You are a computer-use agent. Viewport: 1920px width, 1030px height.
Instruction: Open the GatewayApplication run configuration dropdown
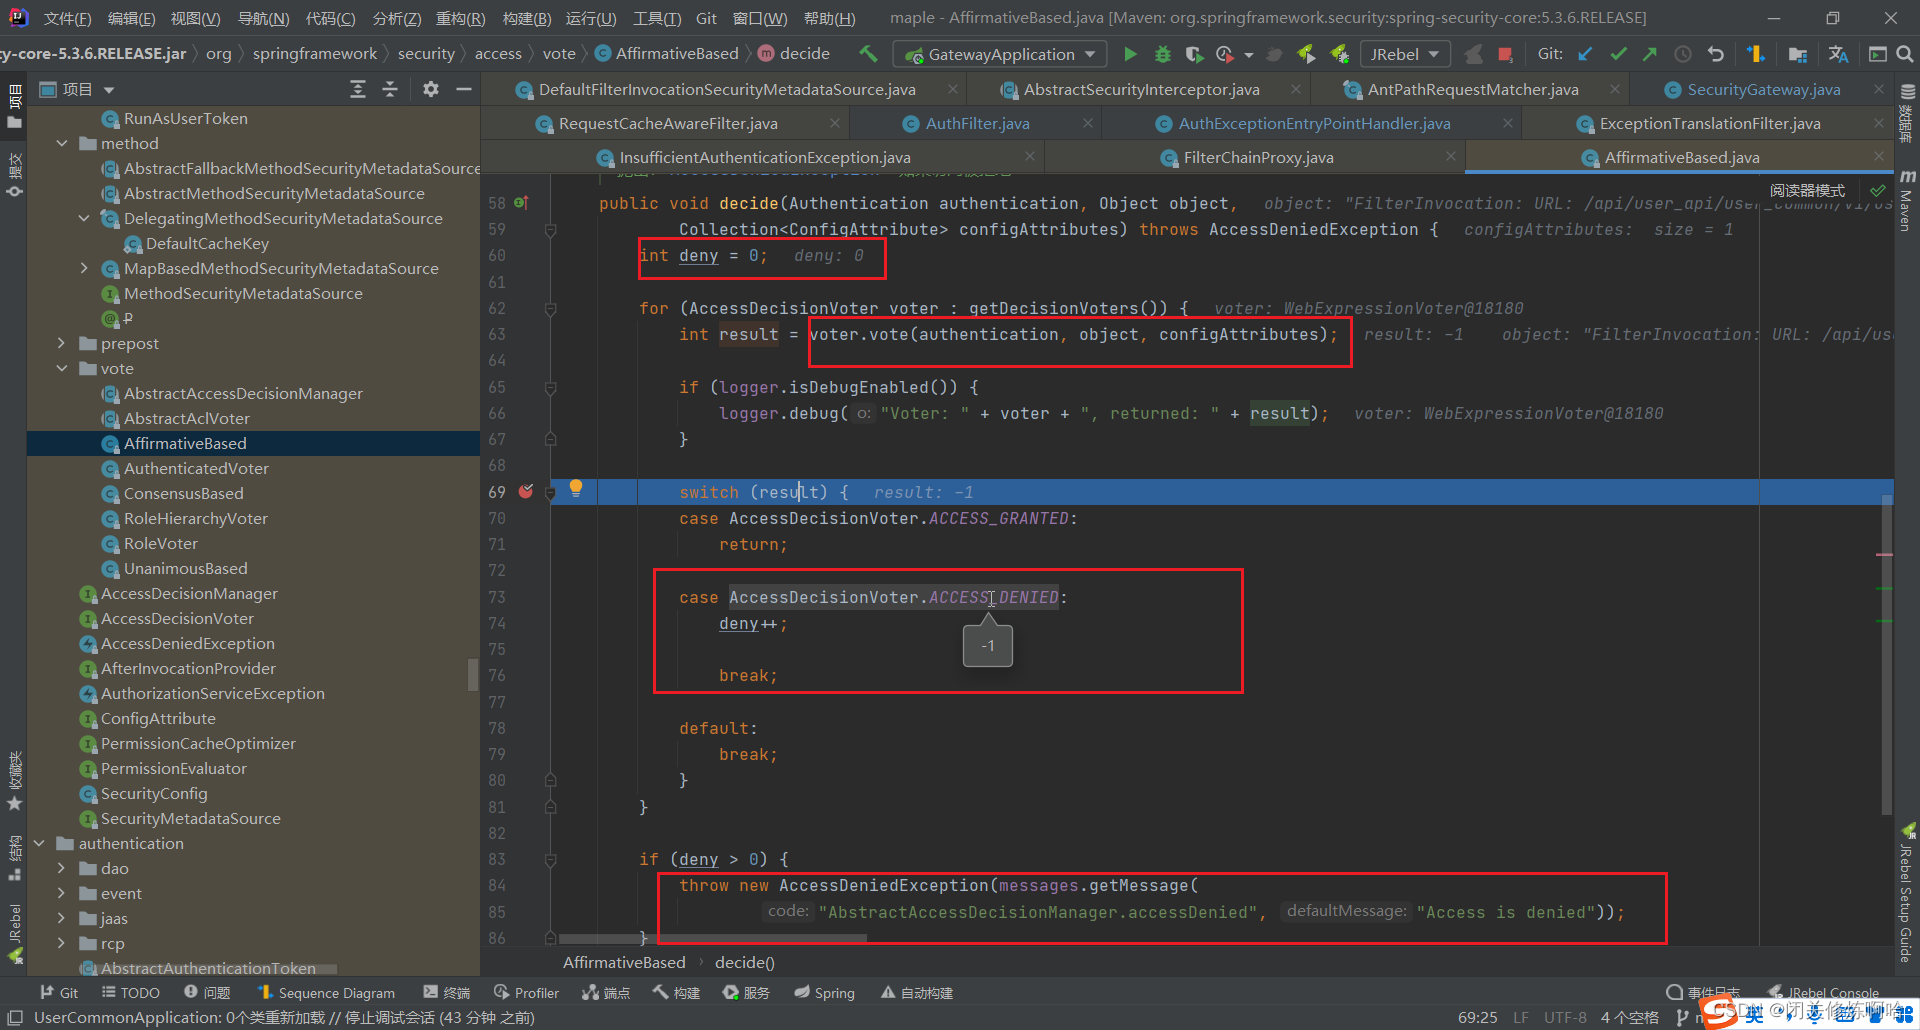1001,54
